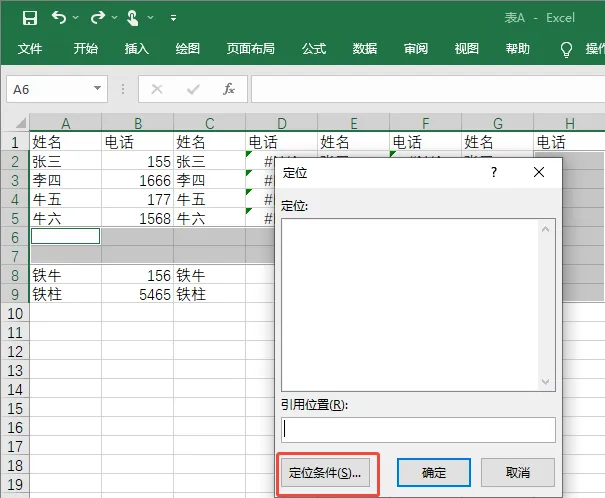
Task: Open the Redo history dropdown arrow
Action: tap(114, 18)
